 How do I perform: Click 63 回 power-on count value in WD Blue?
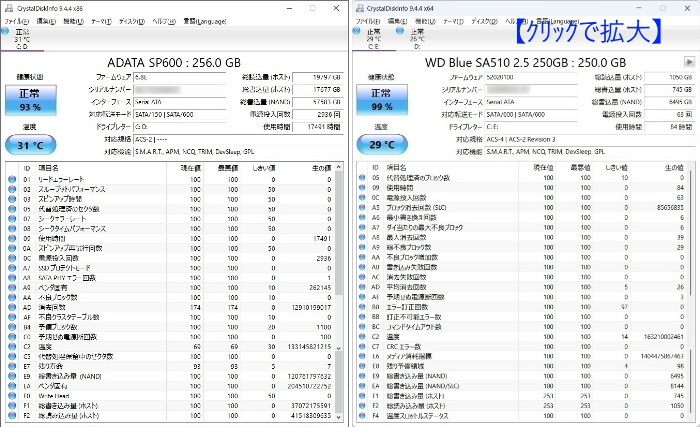(670, 114)
